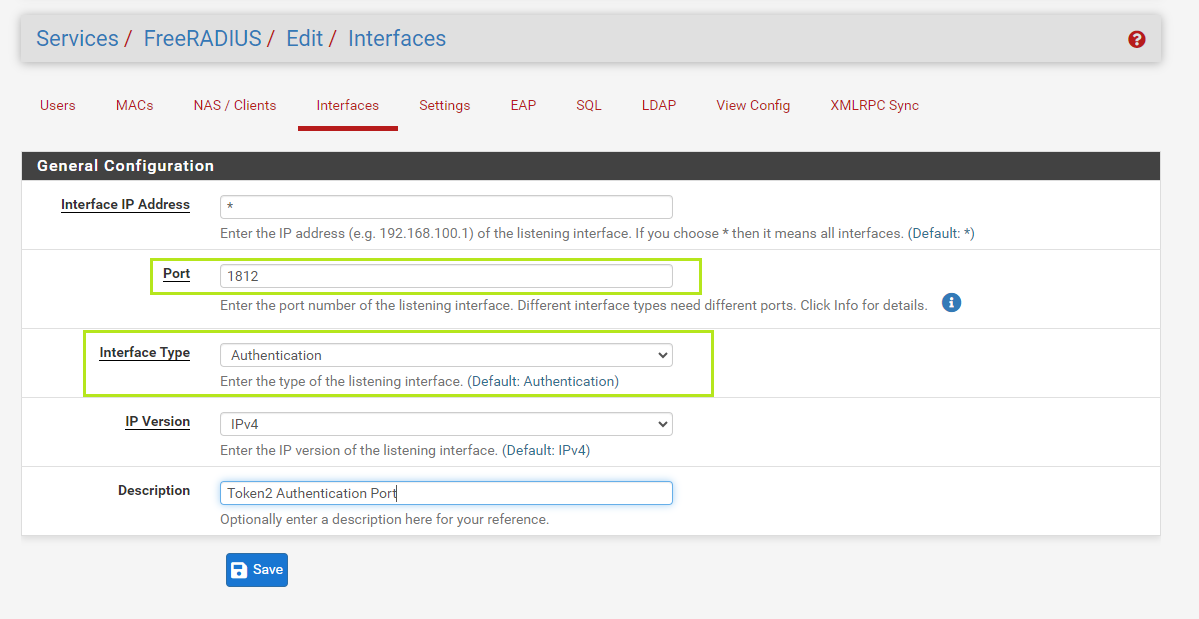Open the XMLRPC Sync tab
This screenshot has width=1199, height=619.
click(x=875, y=105)
